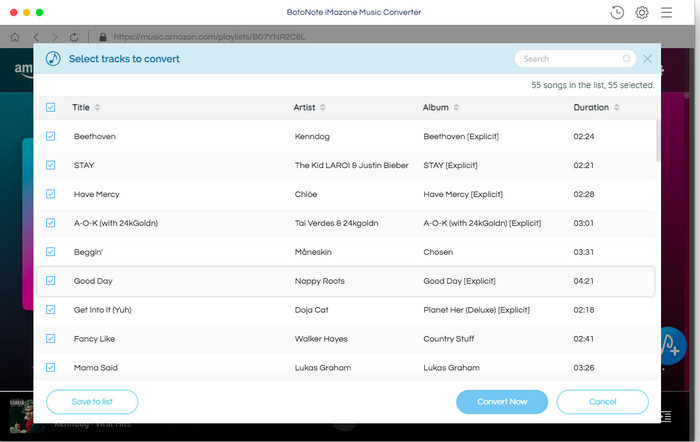This screenshot has width=700, height=442.
Task: Click the Artist column header text
Action: point(304,107)
